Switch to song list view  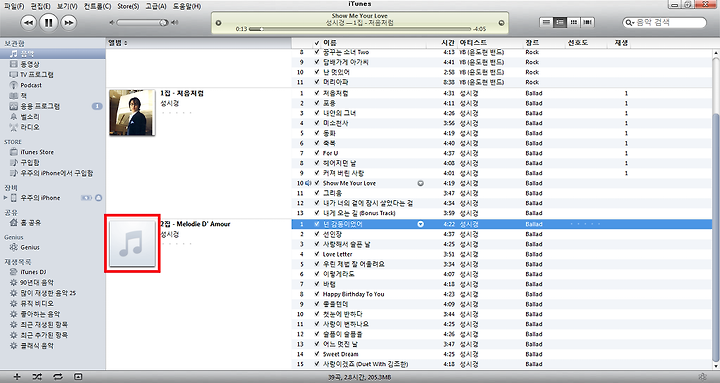tap(546, 22)
